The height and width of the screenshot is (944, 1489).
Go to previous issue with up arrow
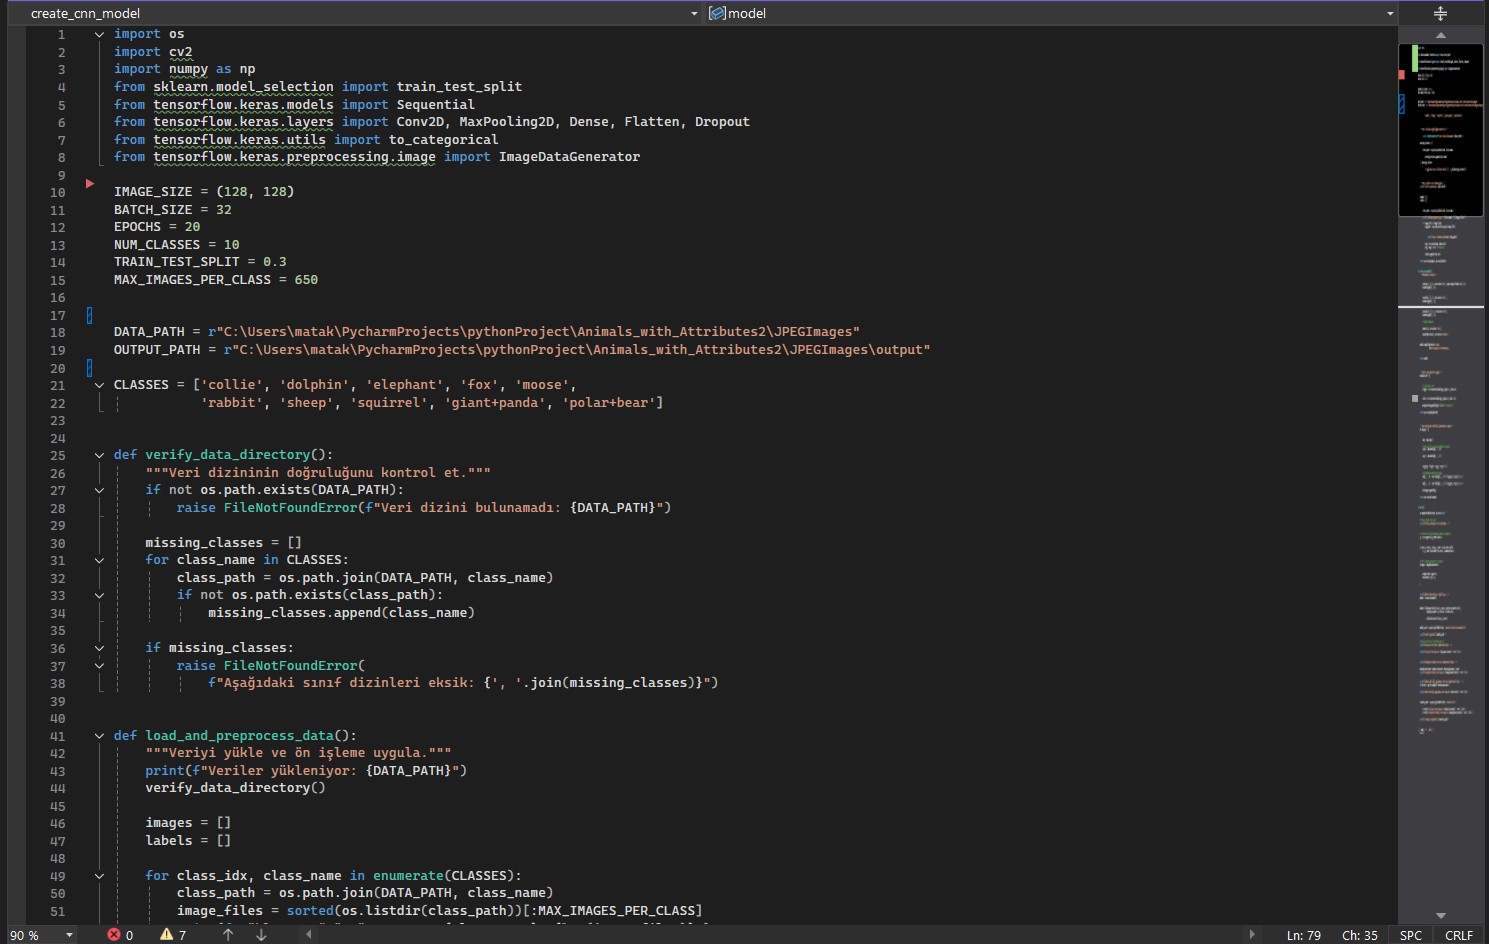pyautogui.click(x=228, y=935)
